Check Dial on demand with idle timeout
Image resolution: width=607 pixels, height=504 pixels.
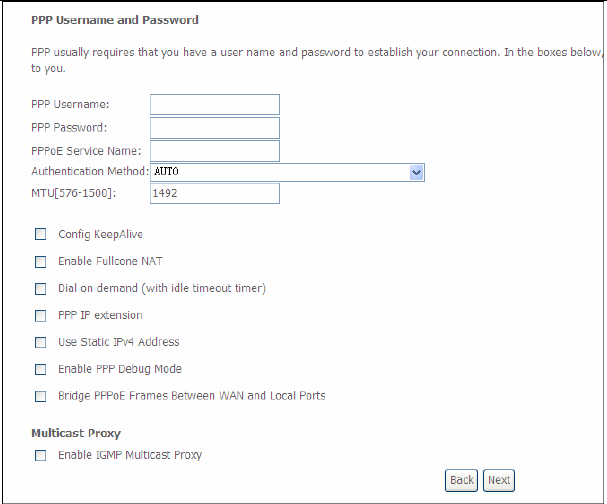40,289
